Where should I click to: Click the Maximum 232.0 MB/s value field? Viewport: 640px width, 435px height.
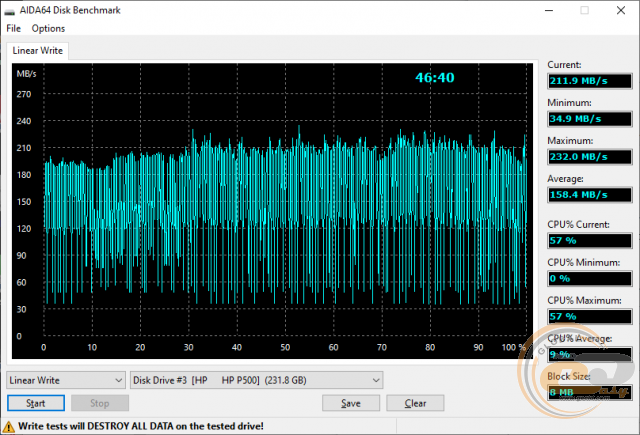tap(590, 157)
